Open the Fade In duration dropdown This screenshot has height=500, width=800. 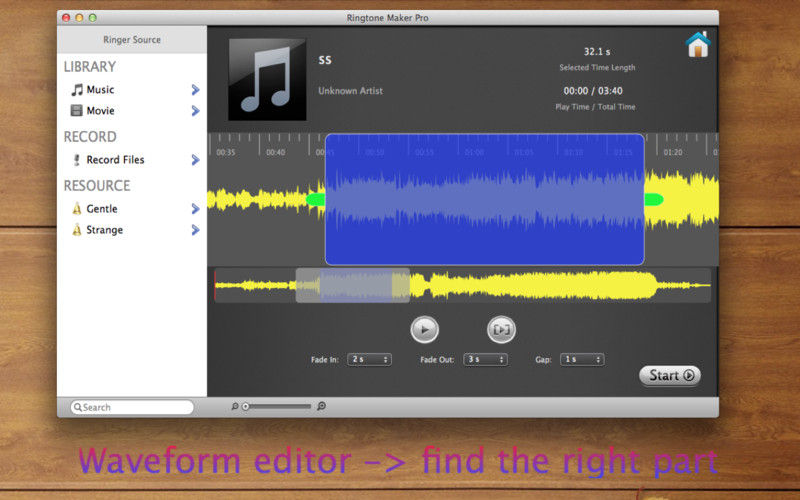click(369, 360)
